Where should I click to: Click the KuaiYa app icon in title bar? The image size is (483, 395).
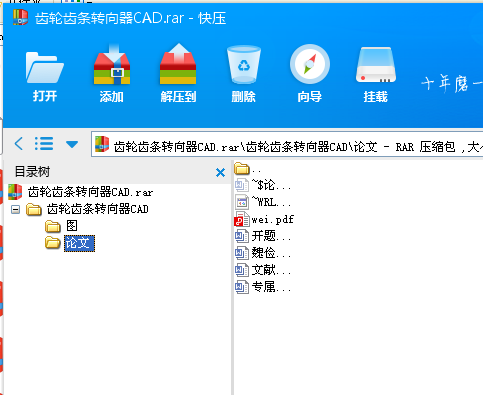(x=20, y=17)
